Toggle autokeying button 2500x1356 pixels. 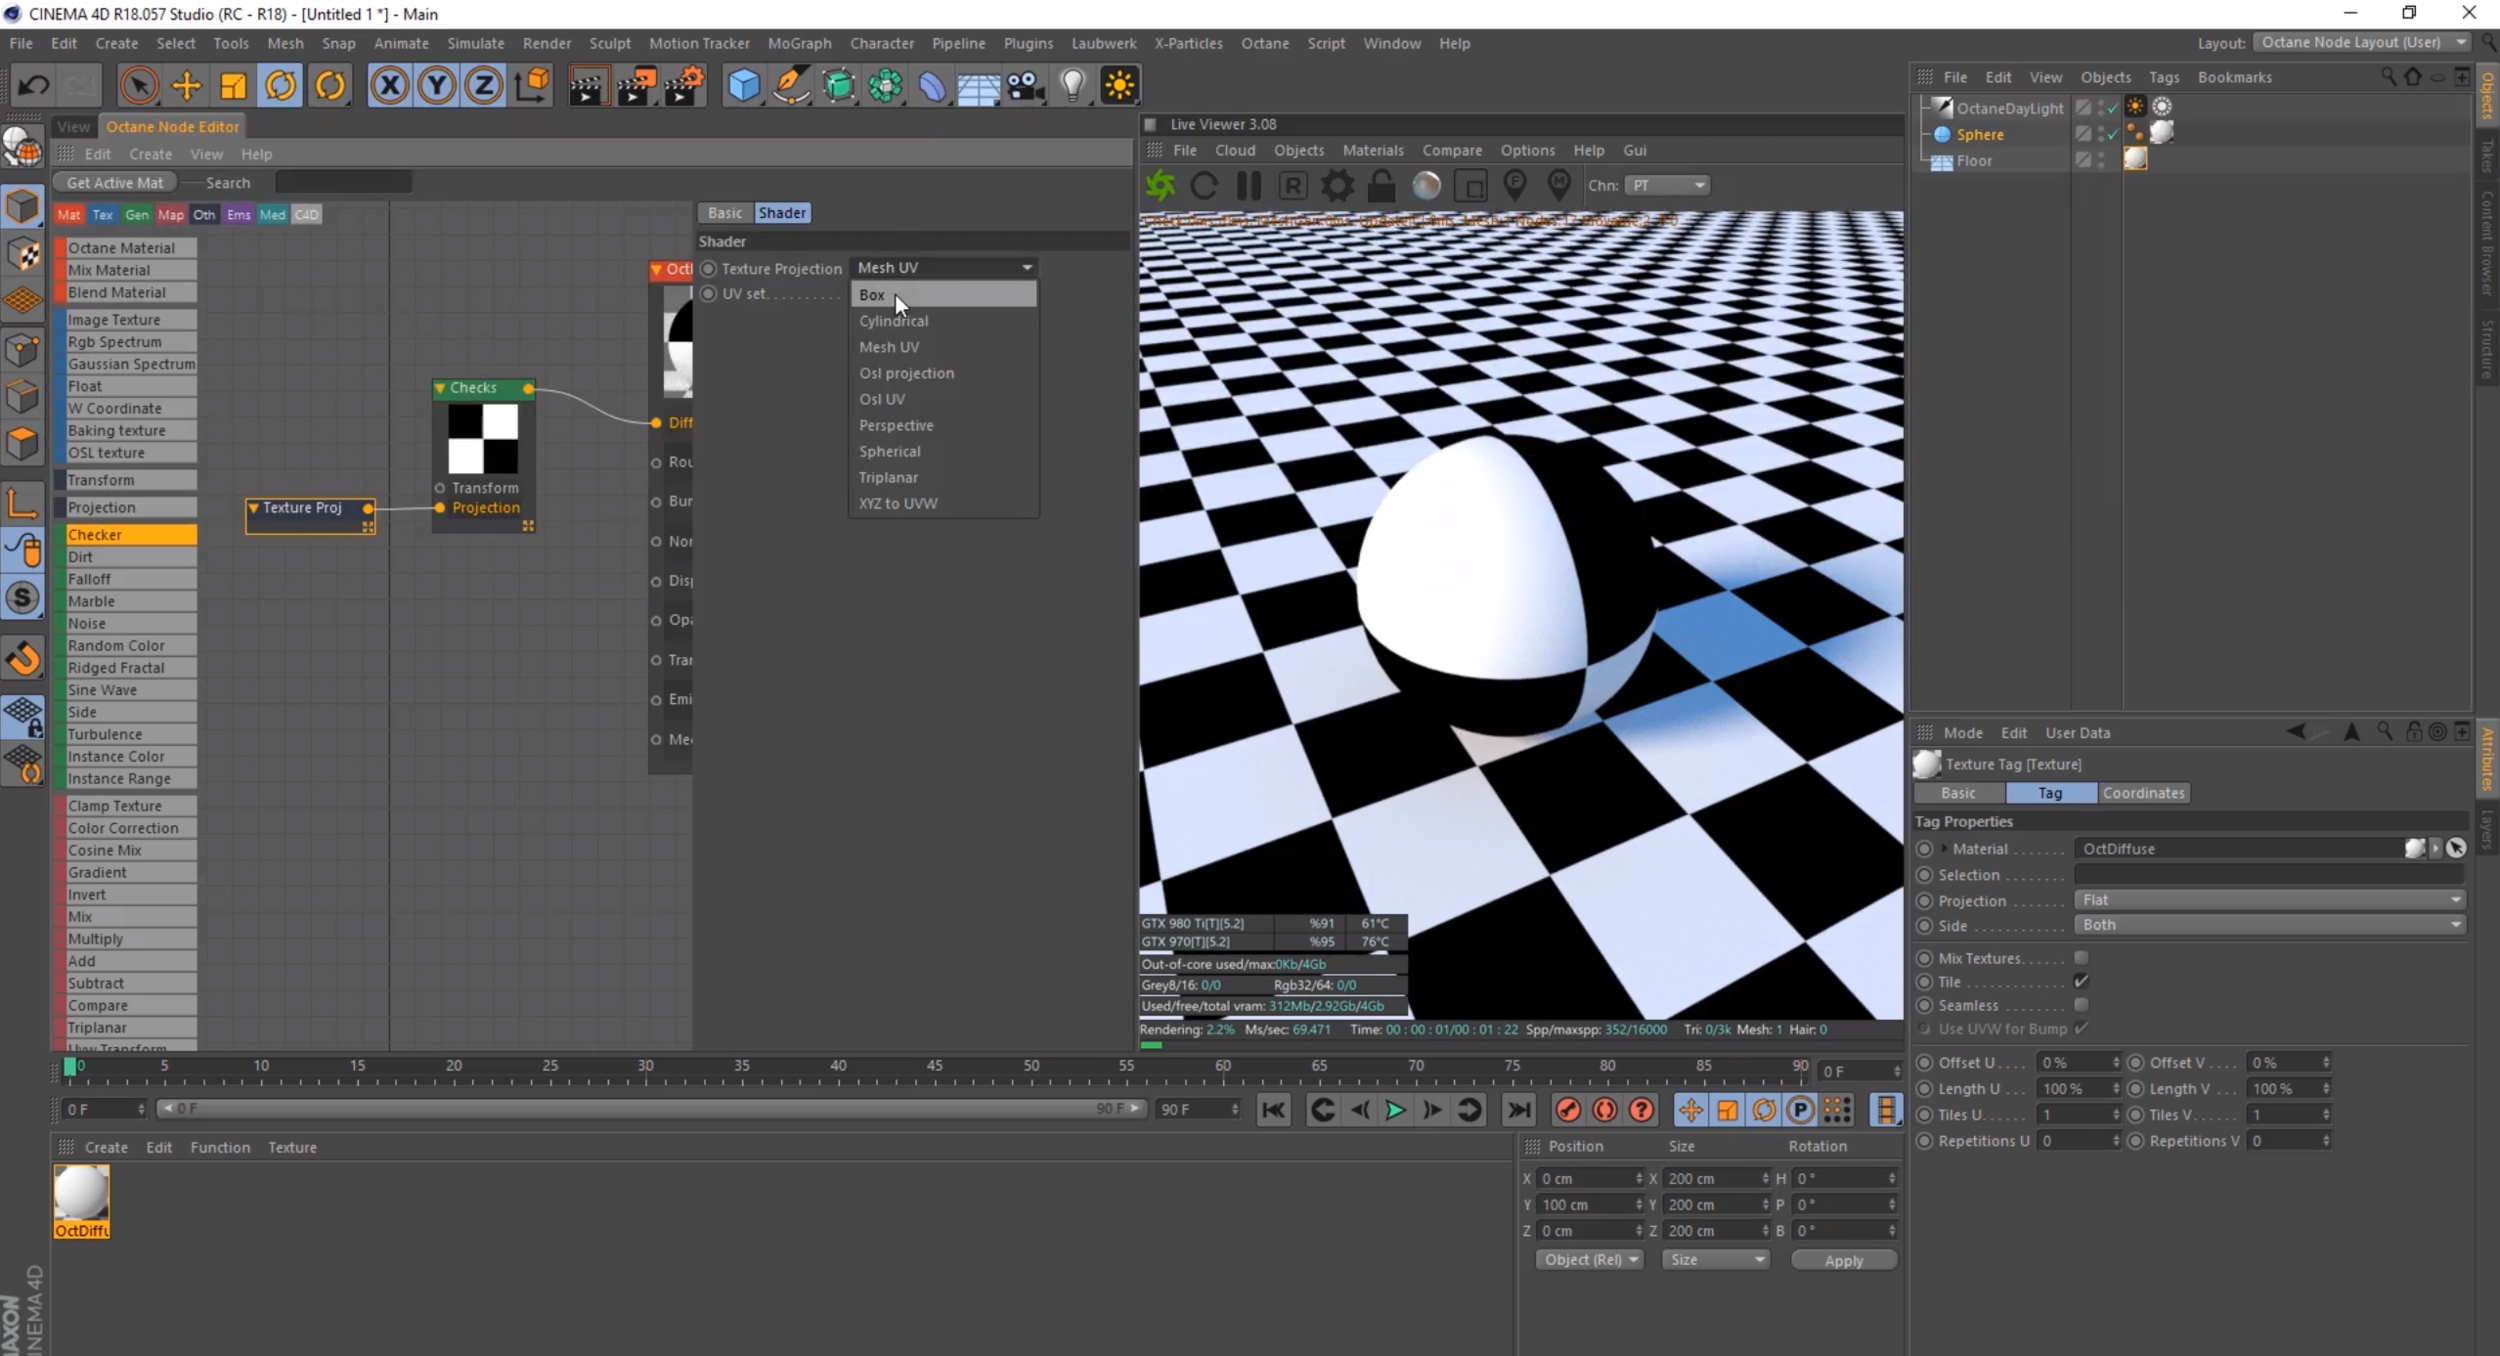pos(1604,1110)
